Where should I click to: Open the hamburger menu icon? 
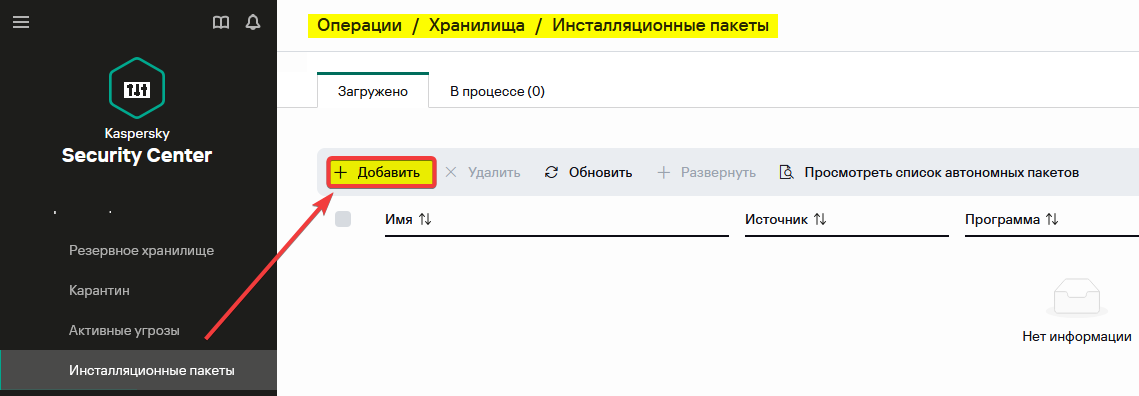pyautogui.click(x=21, y=23)
